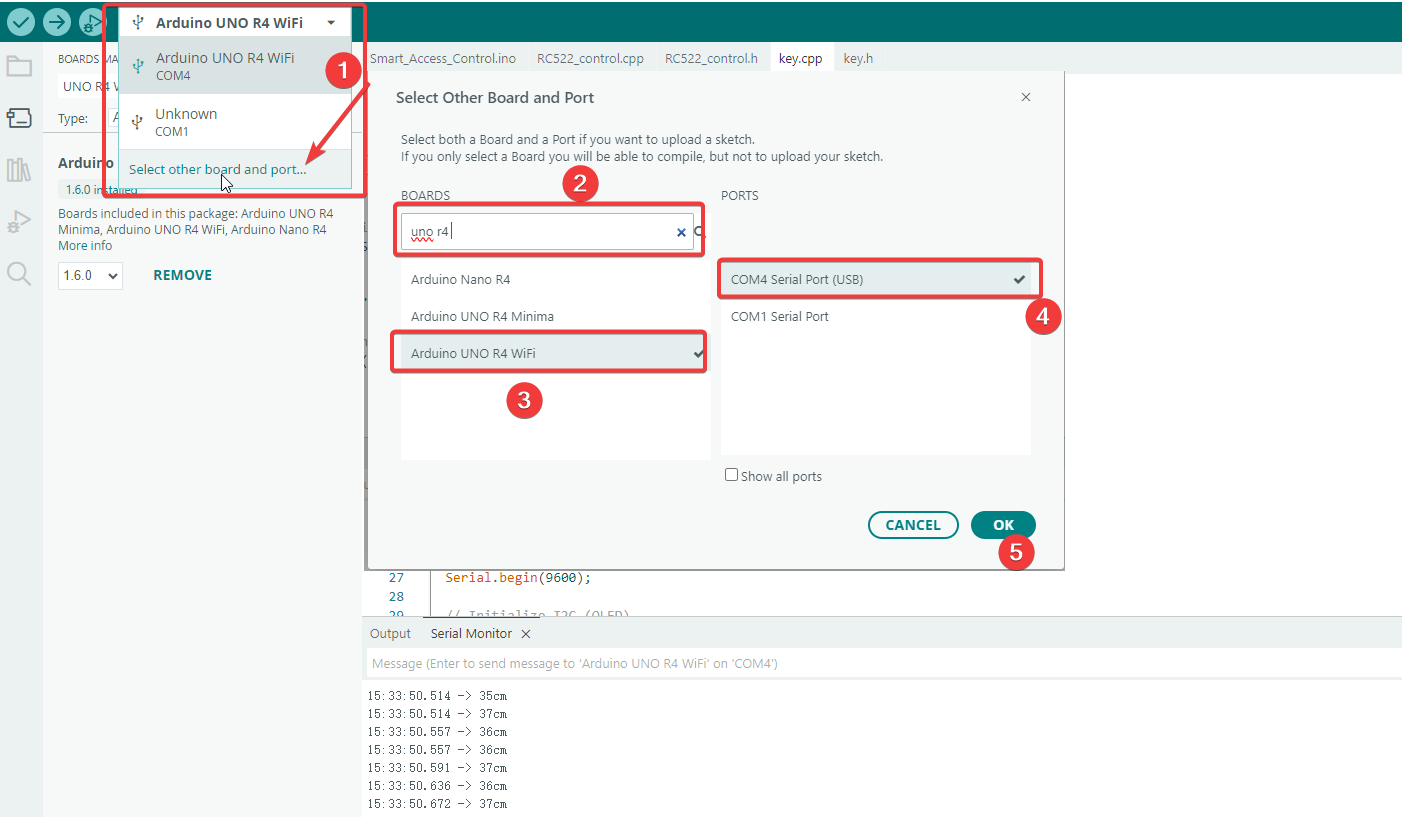Switch to the Smart_Access_Control.ino tab
Screen dimensions: 1402x817
point(443,58)
